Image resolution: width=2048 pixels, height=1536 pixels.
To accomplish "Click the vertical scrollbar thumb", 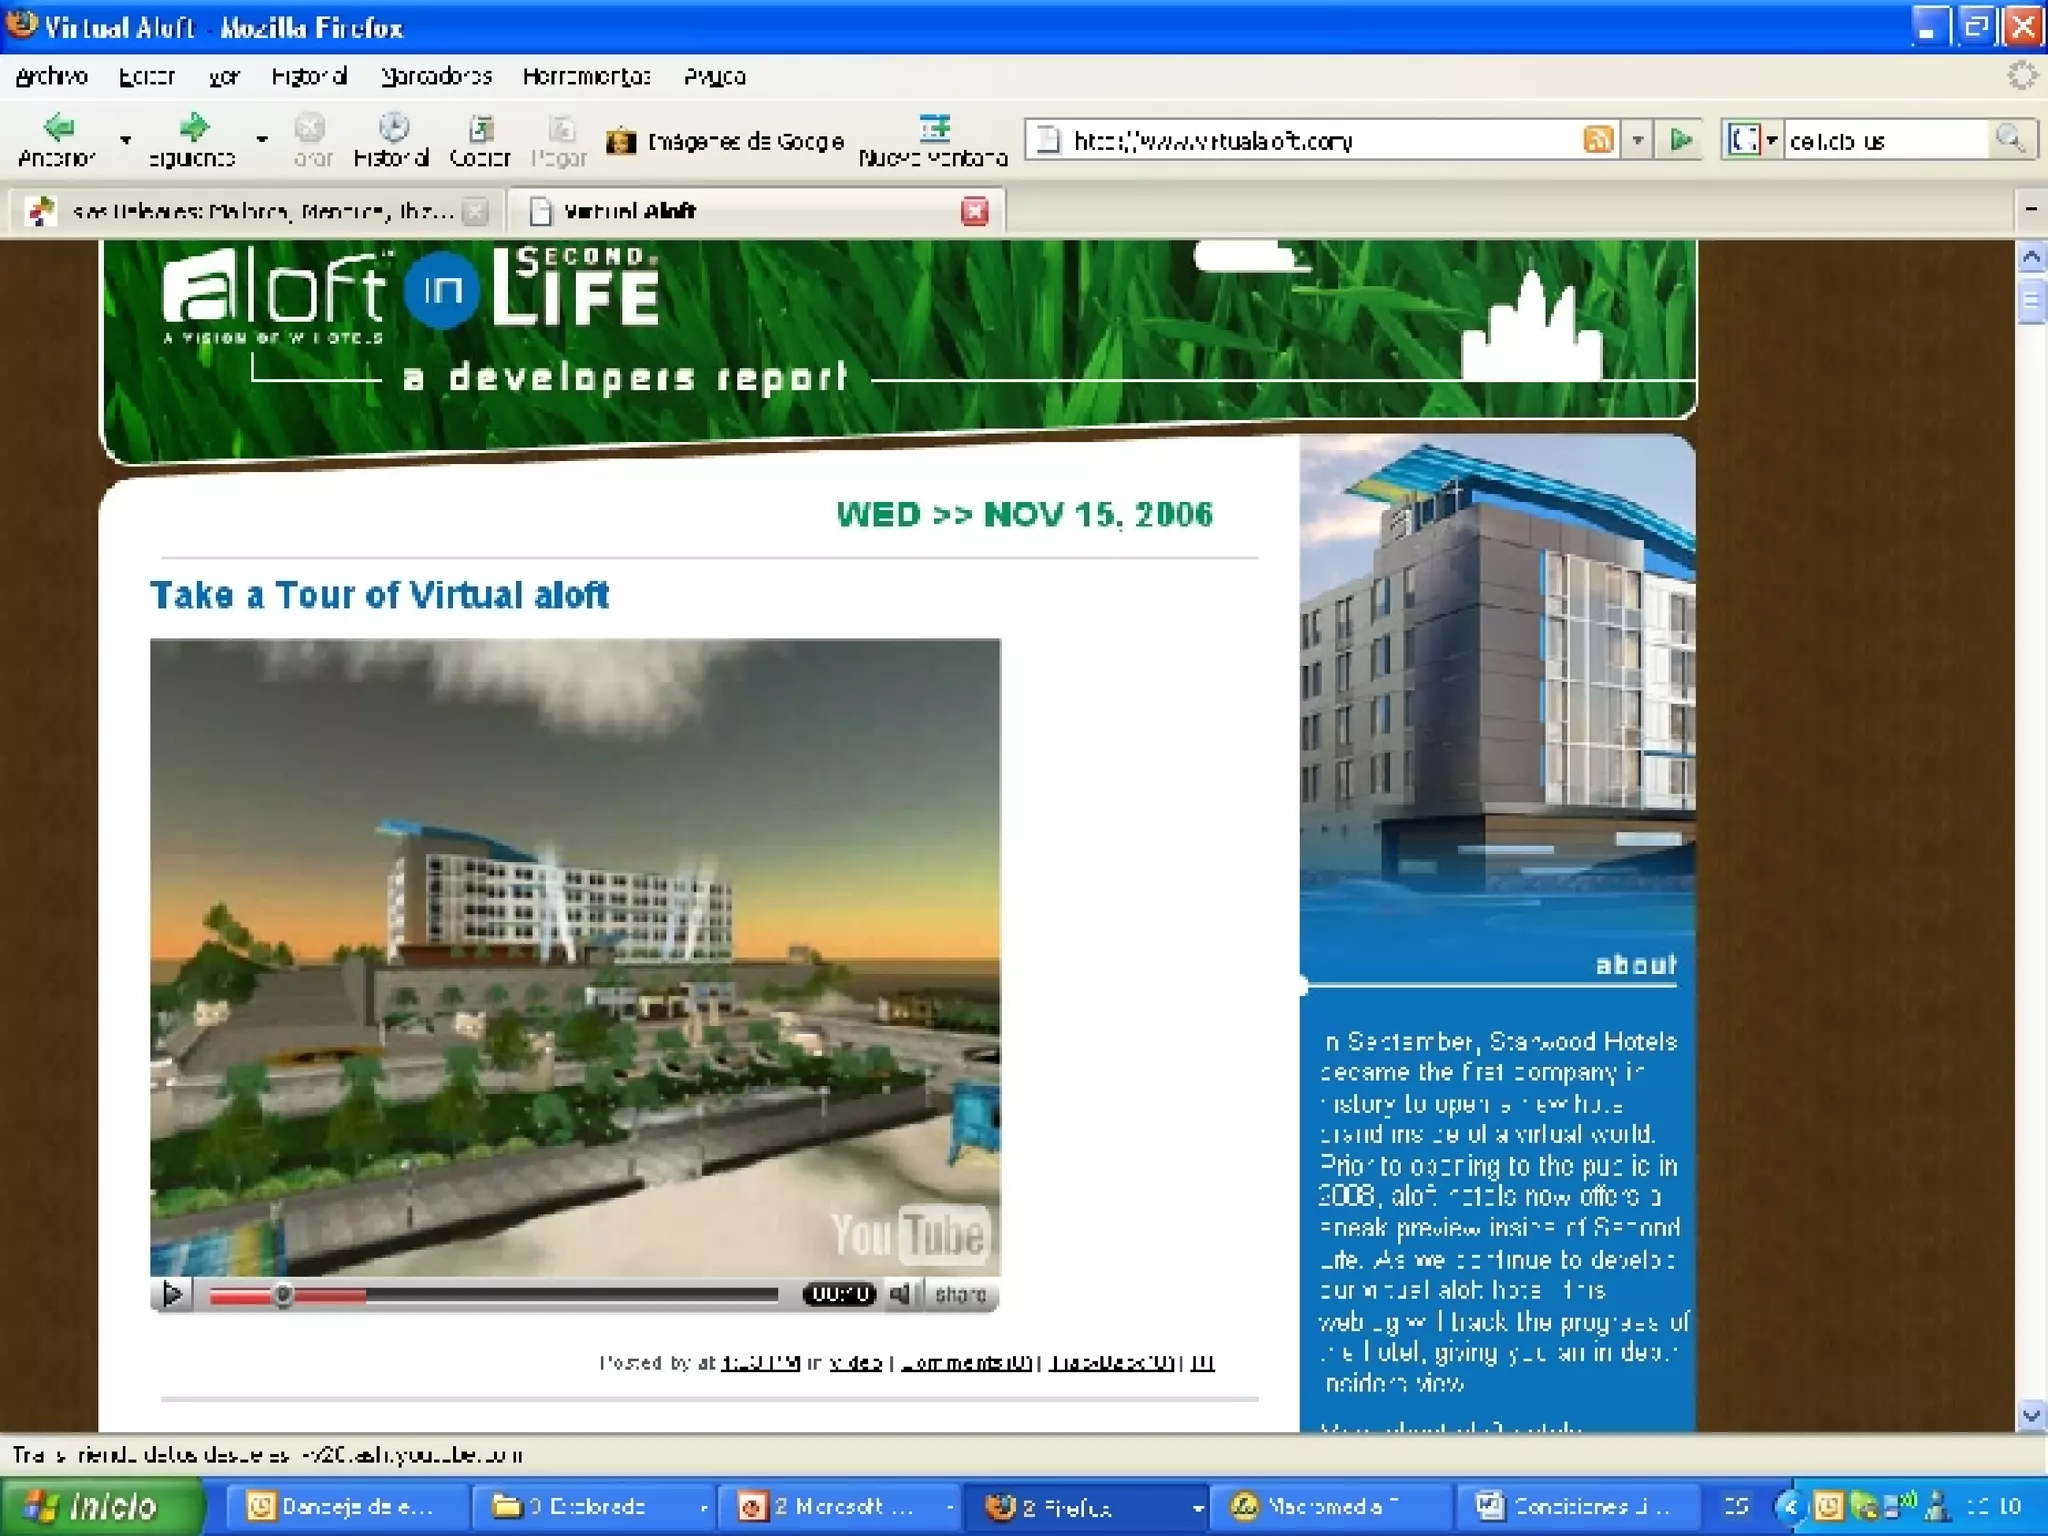I will coord(2031,301).
